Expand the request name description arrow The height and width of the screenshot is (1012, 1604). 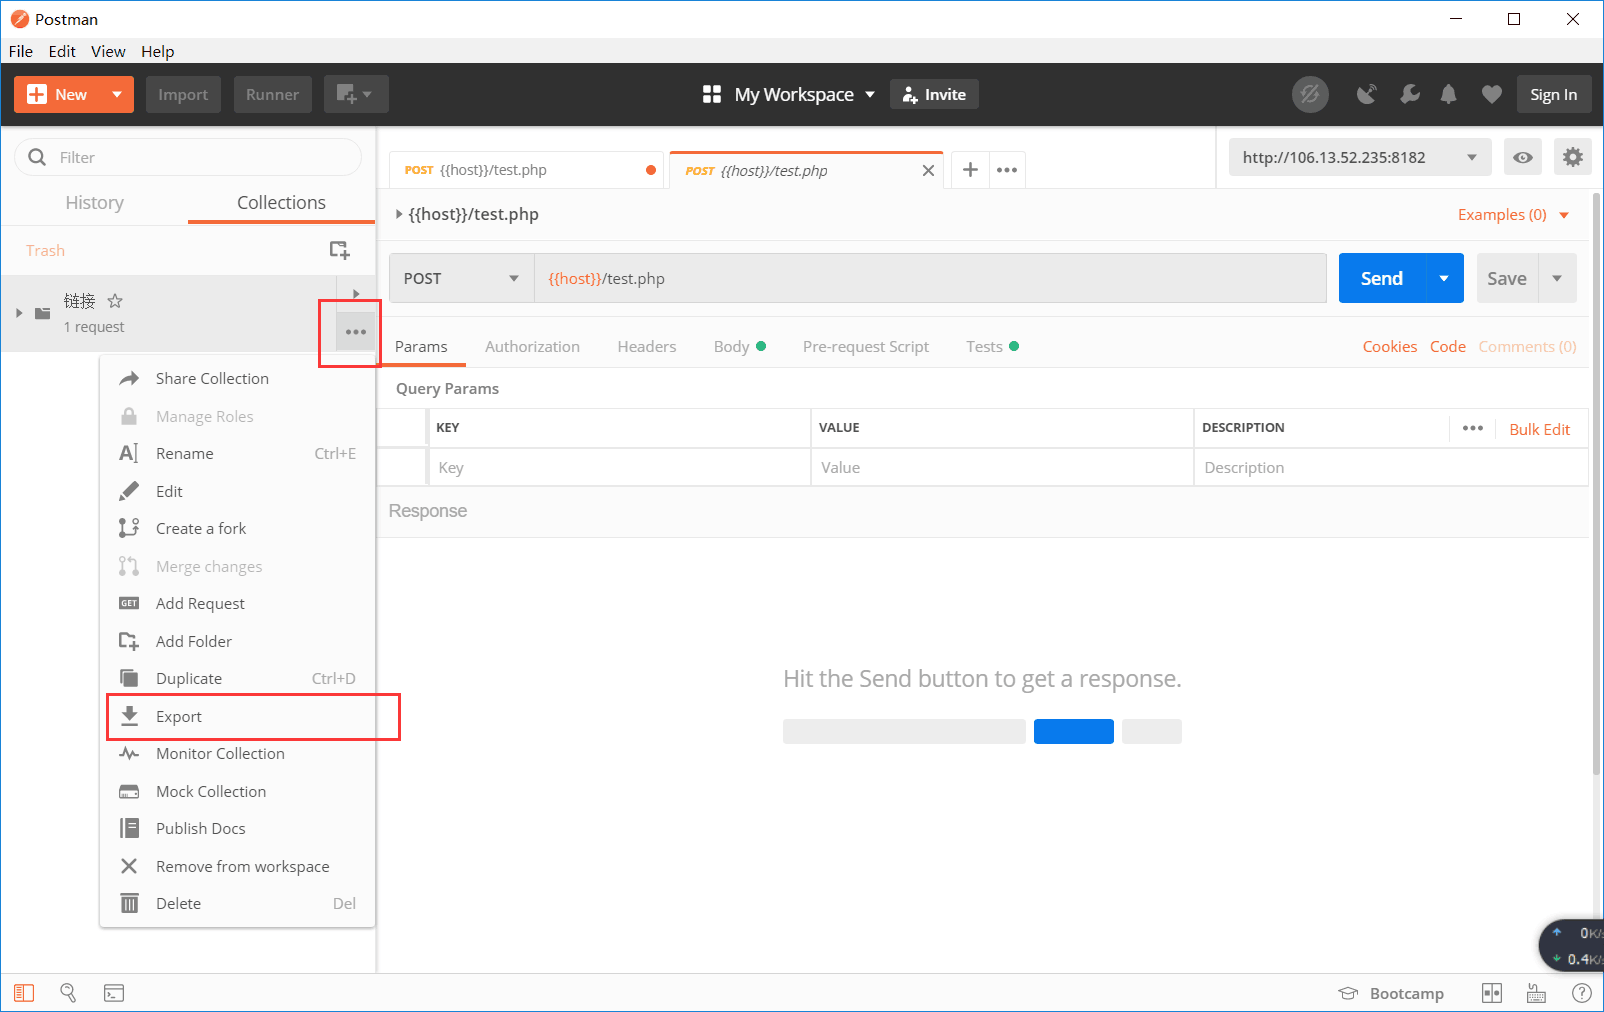[399, 214]
